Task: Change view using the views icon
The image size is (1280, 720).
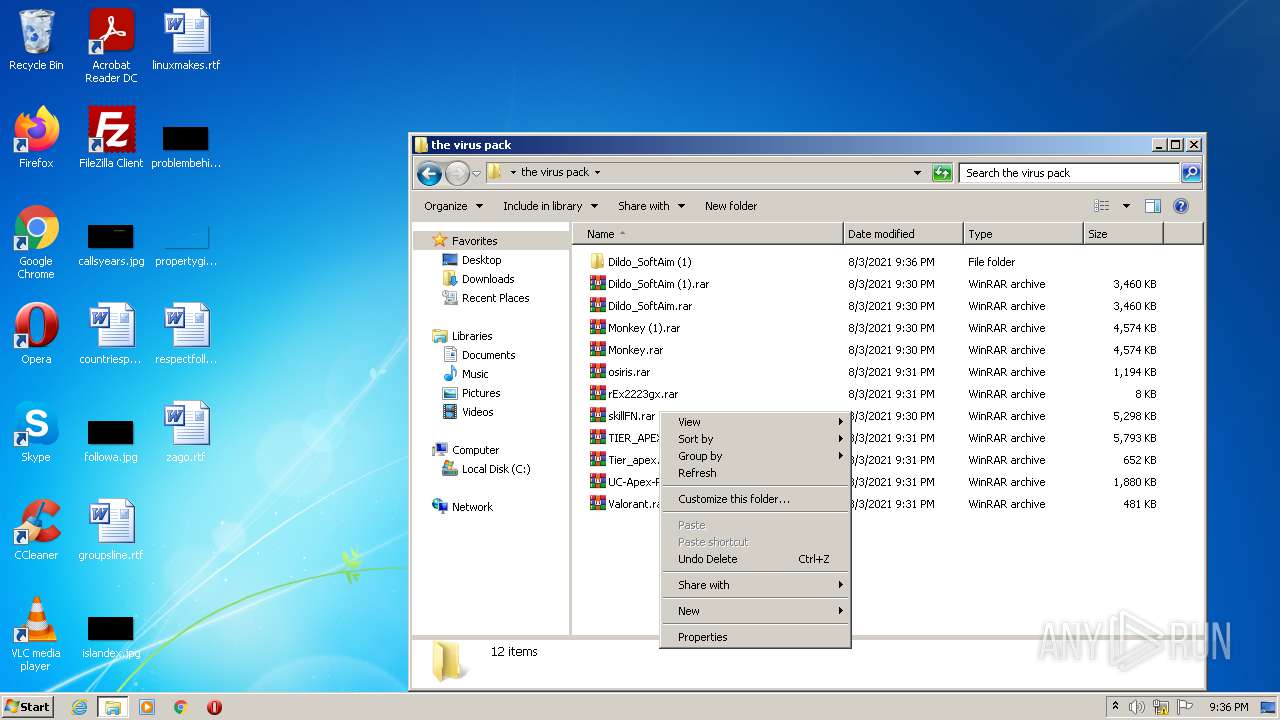Action: 1102,206
